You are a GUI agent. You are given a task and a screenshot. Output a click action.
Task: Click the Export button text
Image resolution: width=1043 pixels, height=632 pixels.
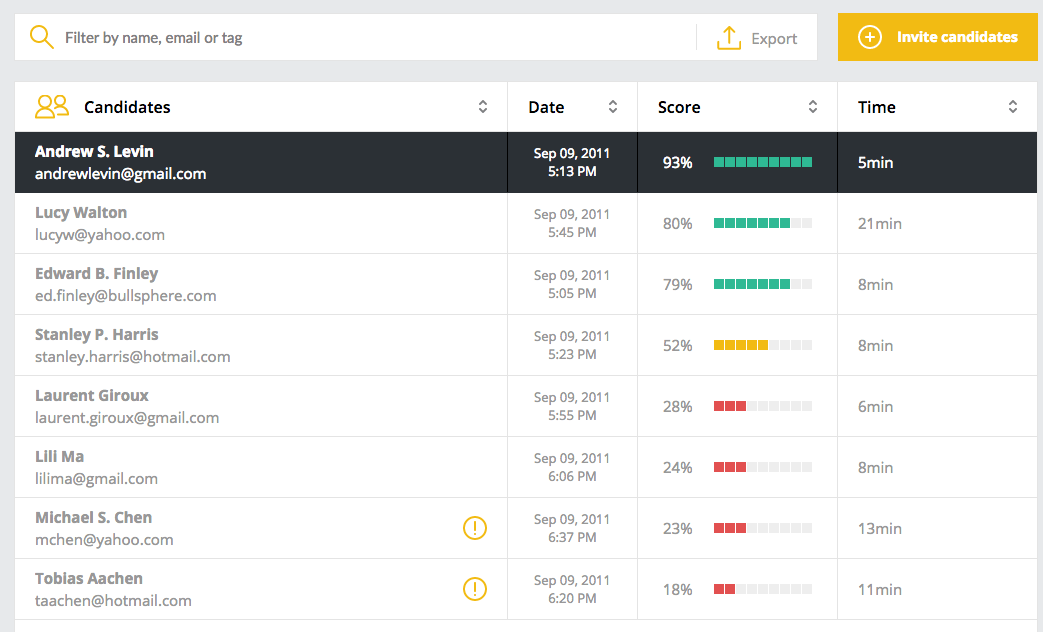click(774, 39)
